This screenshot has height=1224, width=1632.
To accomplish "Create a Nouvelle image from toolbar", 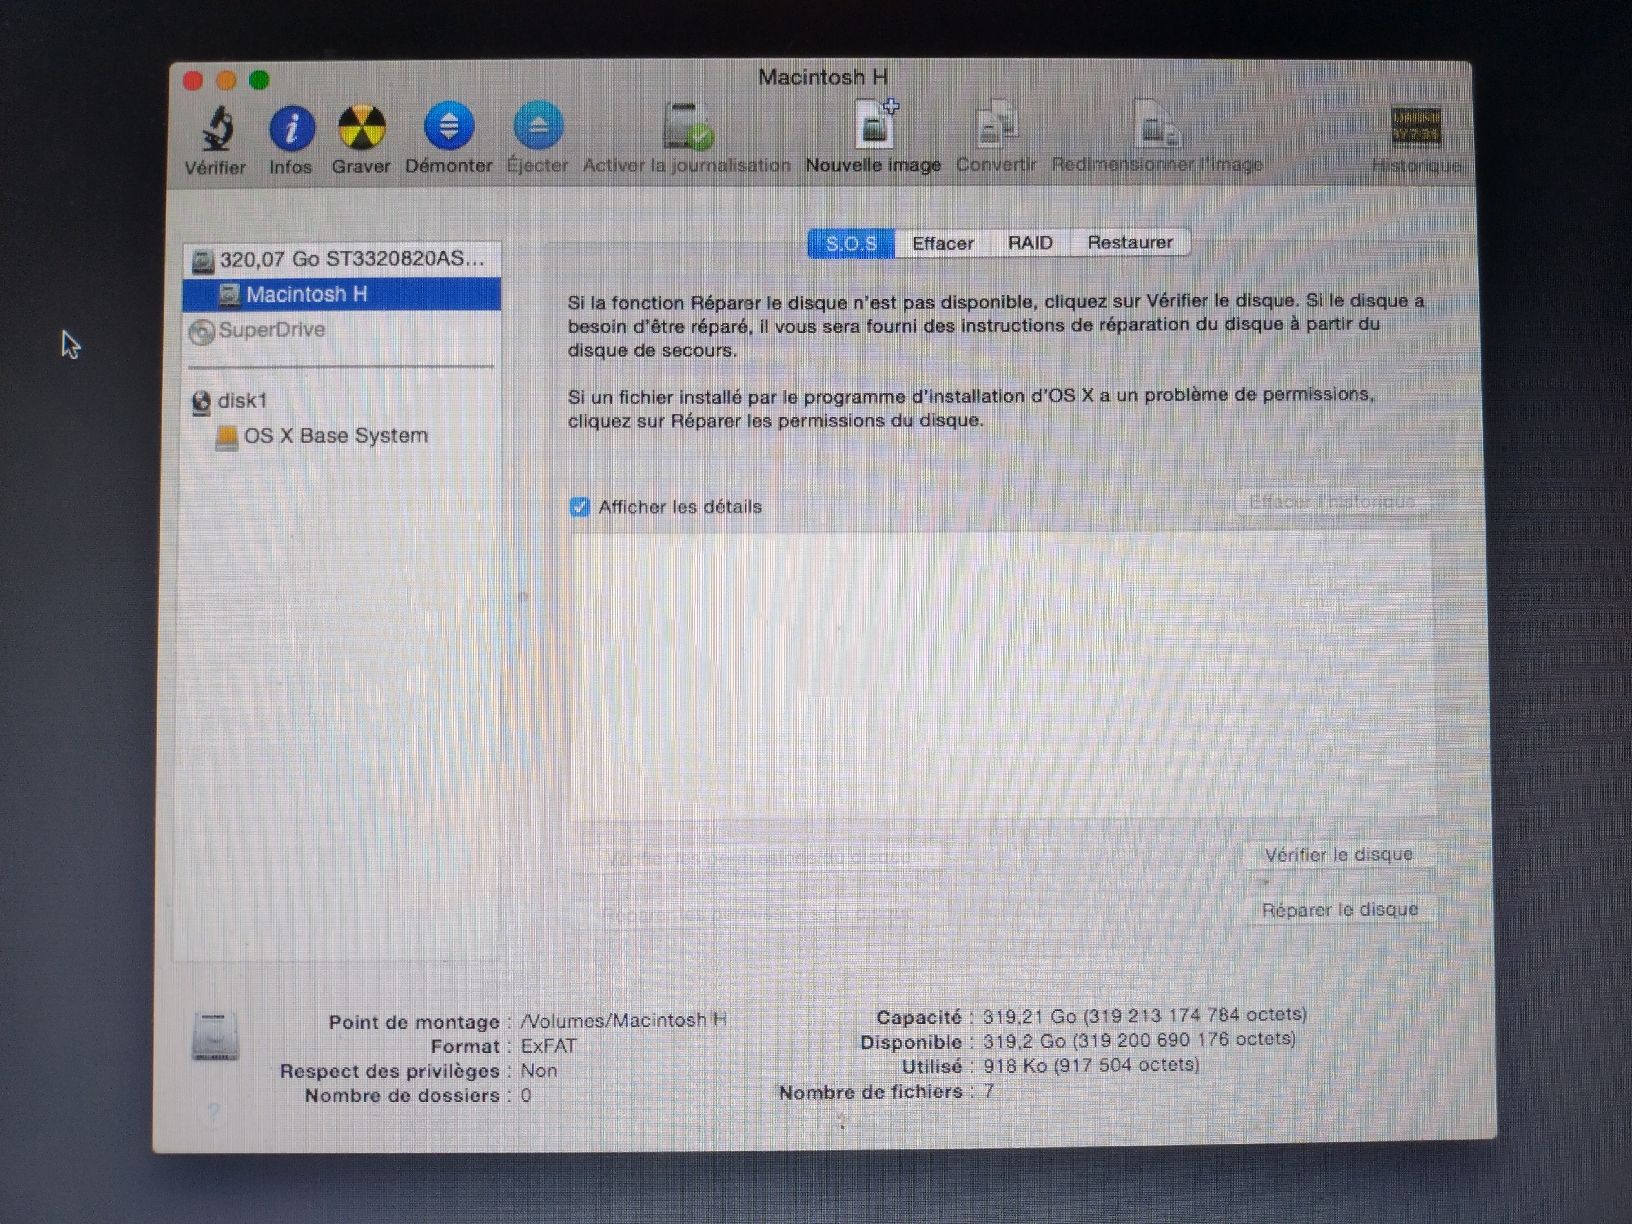I will pos(875,124).
